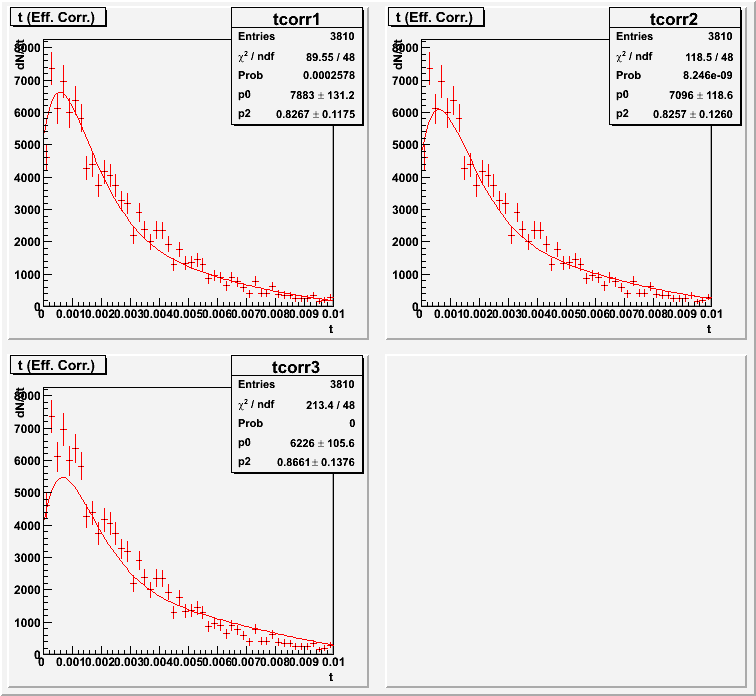
Task: Click the tcorr3 stats box title
Action: pos(297,367)
